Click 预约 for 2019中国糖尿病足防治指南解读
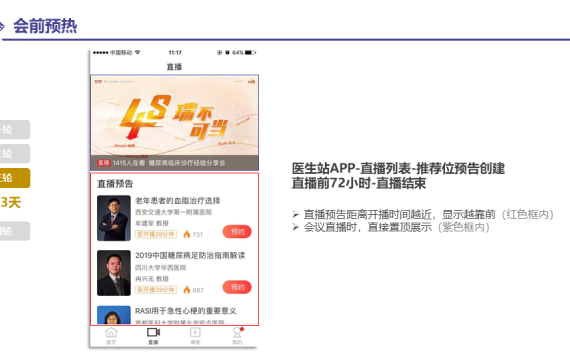 [237, 287]
